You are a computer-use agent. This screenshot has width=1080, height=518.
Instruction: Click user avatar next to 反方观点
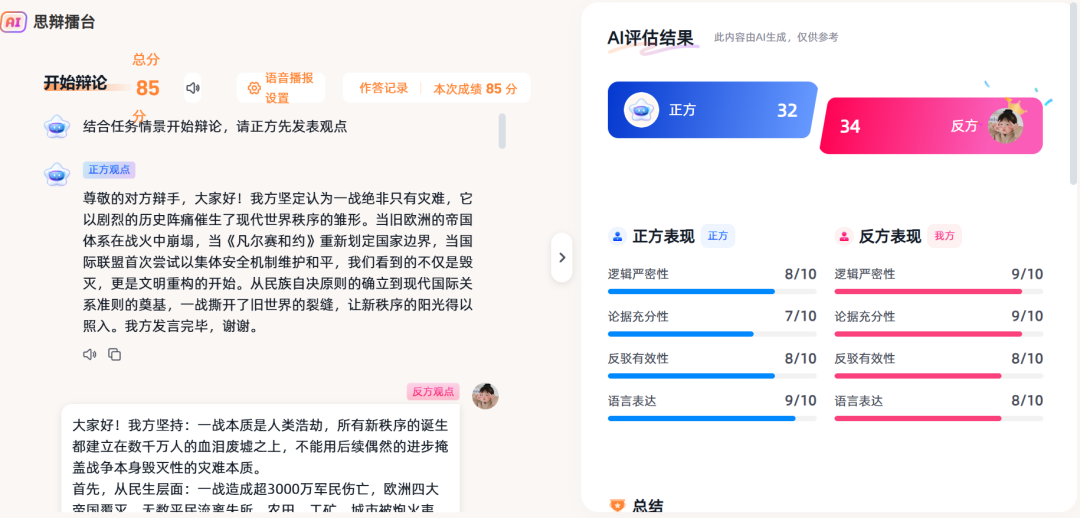pos(485,396)
